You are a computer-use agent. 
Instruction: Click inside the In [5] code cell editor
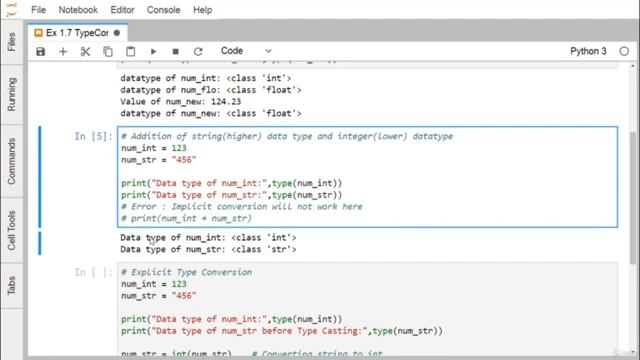point(367,177)
